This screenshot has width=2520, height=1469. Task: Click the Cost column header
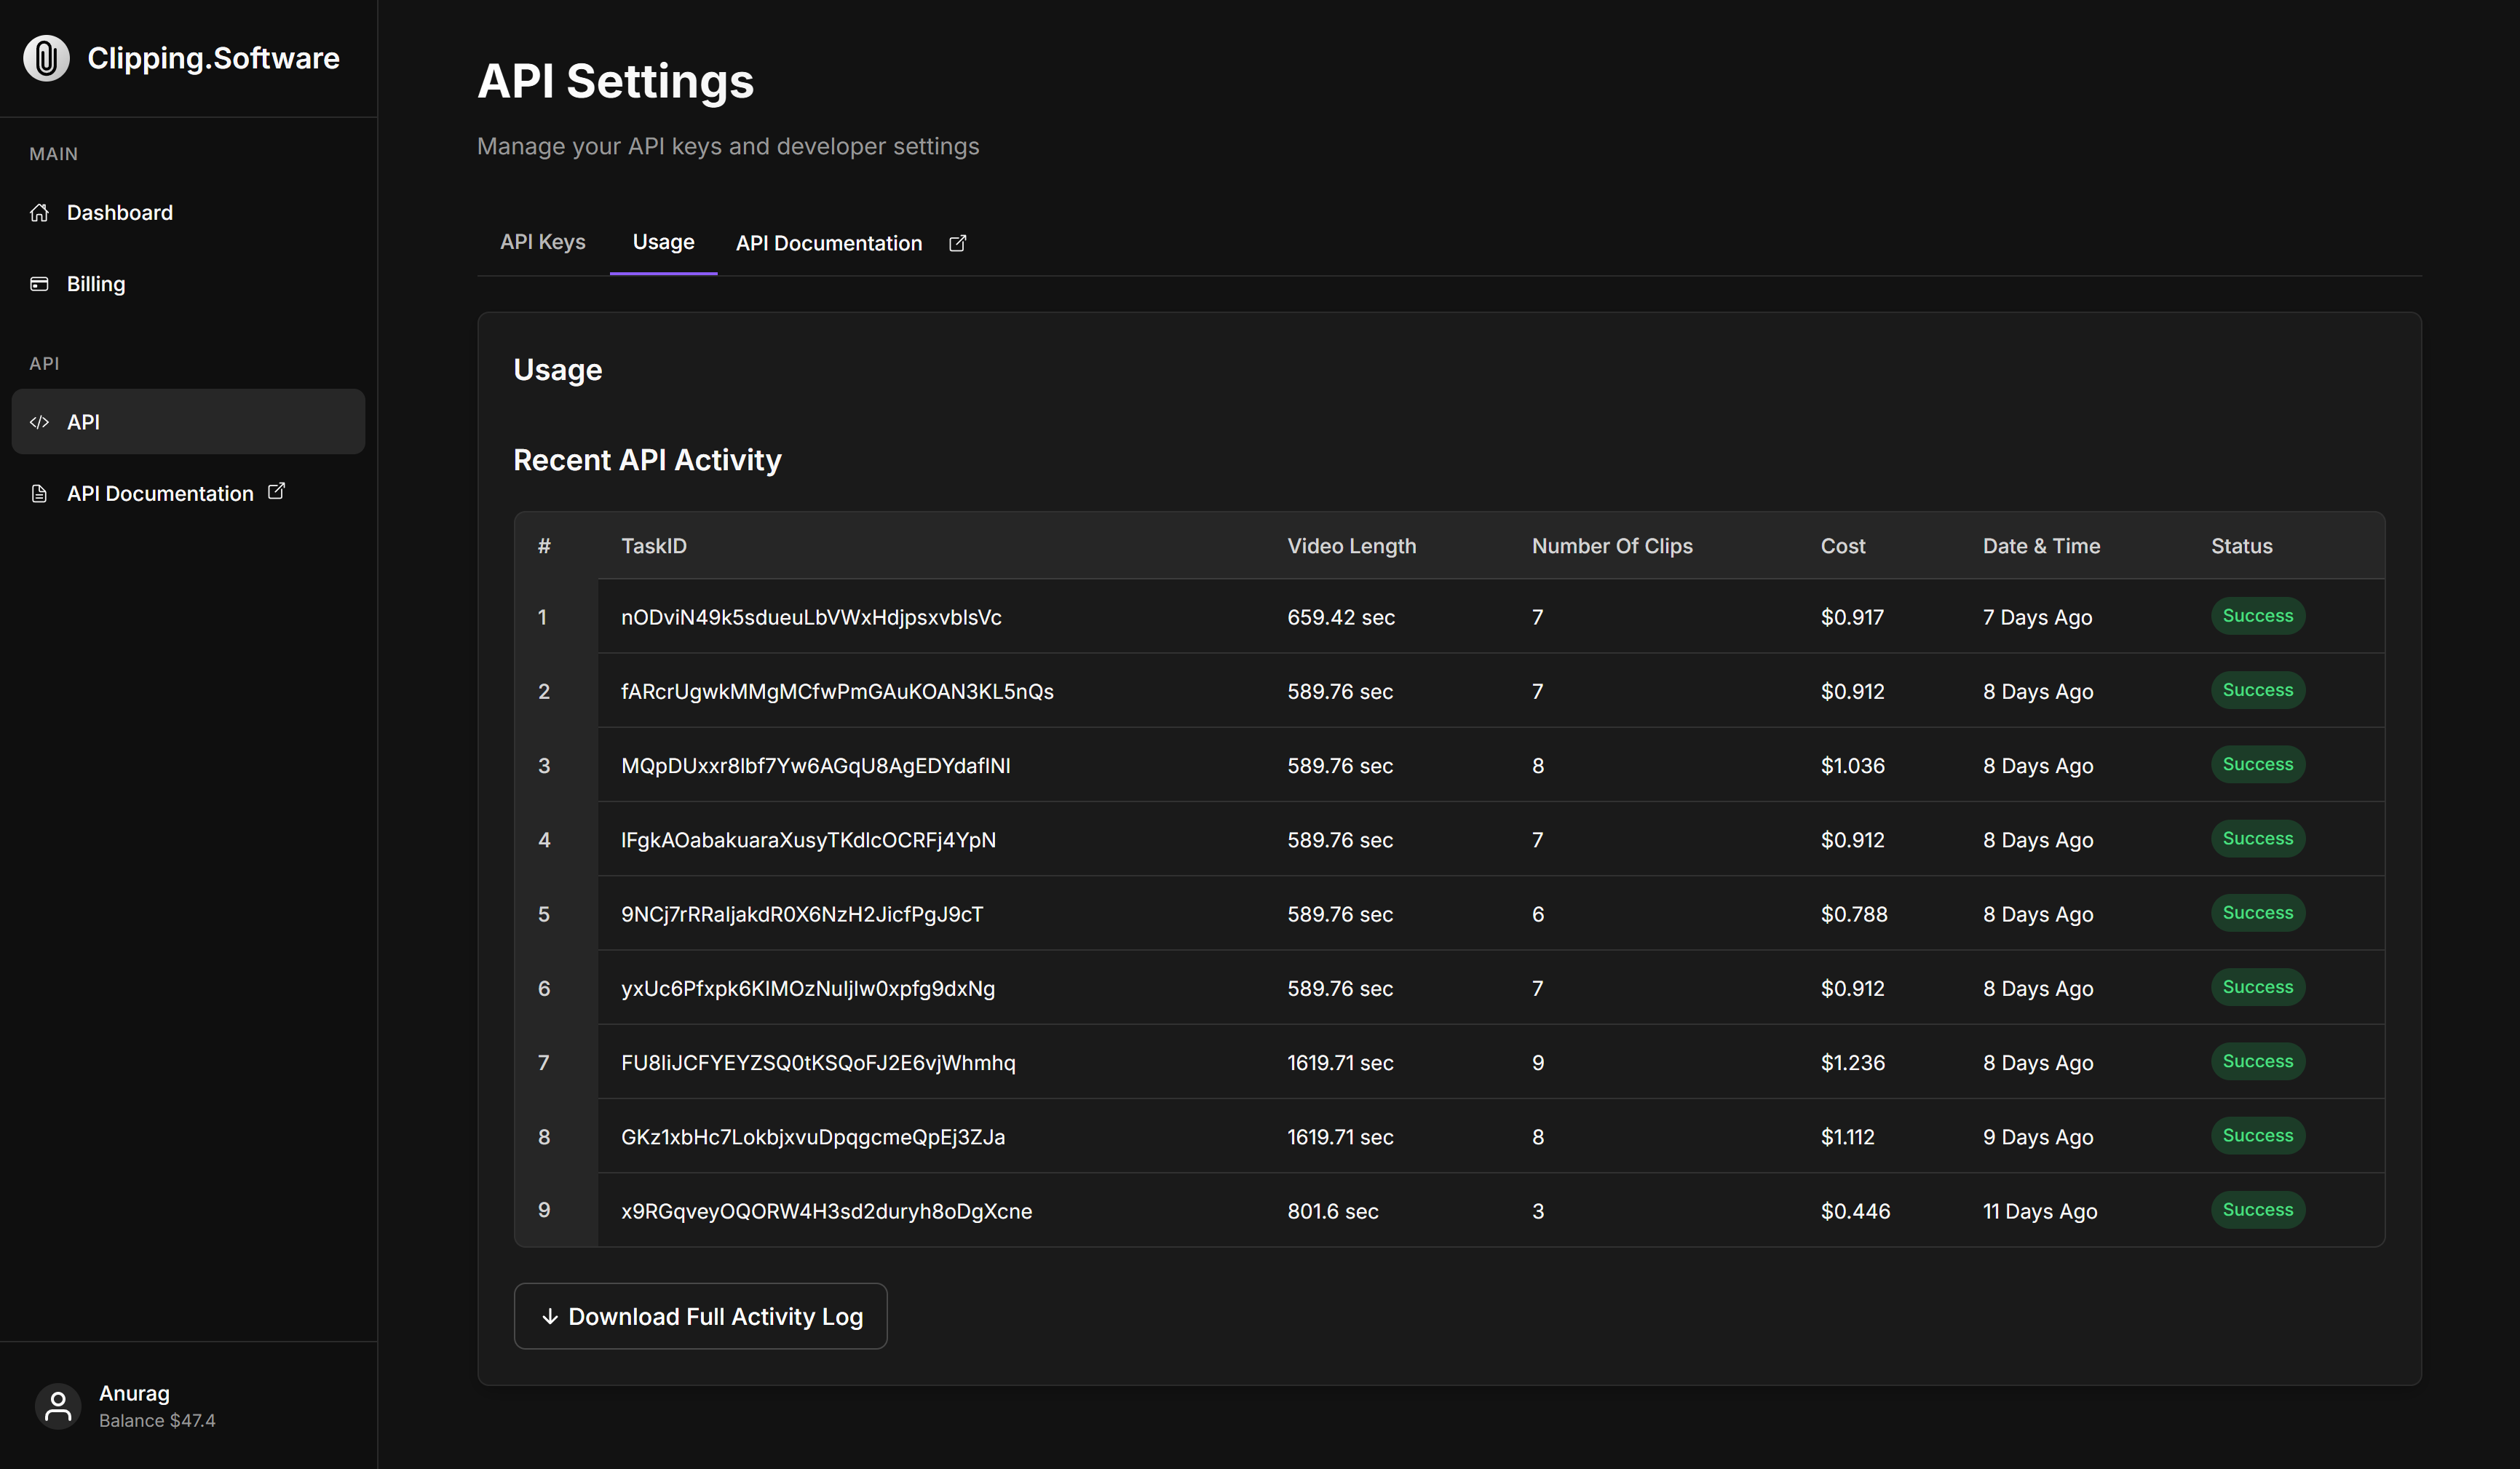click(1843, 546)
